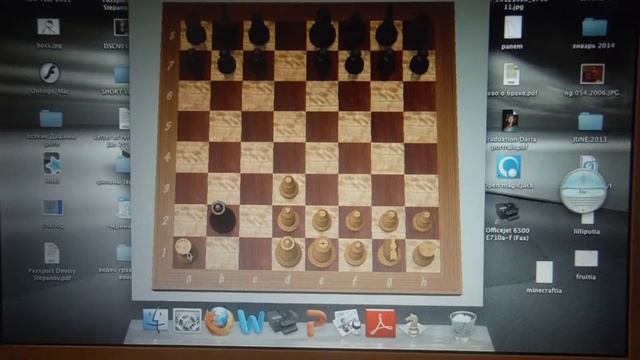This screenshot has width=640, height=360.
Task: Select the white pawn on d3
Action: (x=289, y=187)
